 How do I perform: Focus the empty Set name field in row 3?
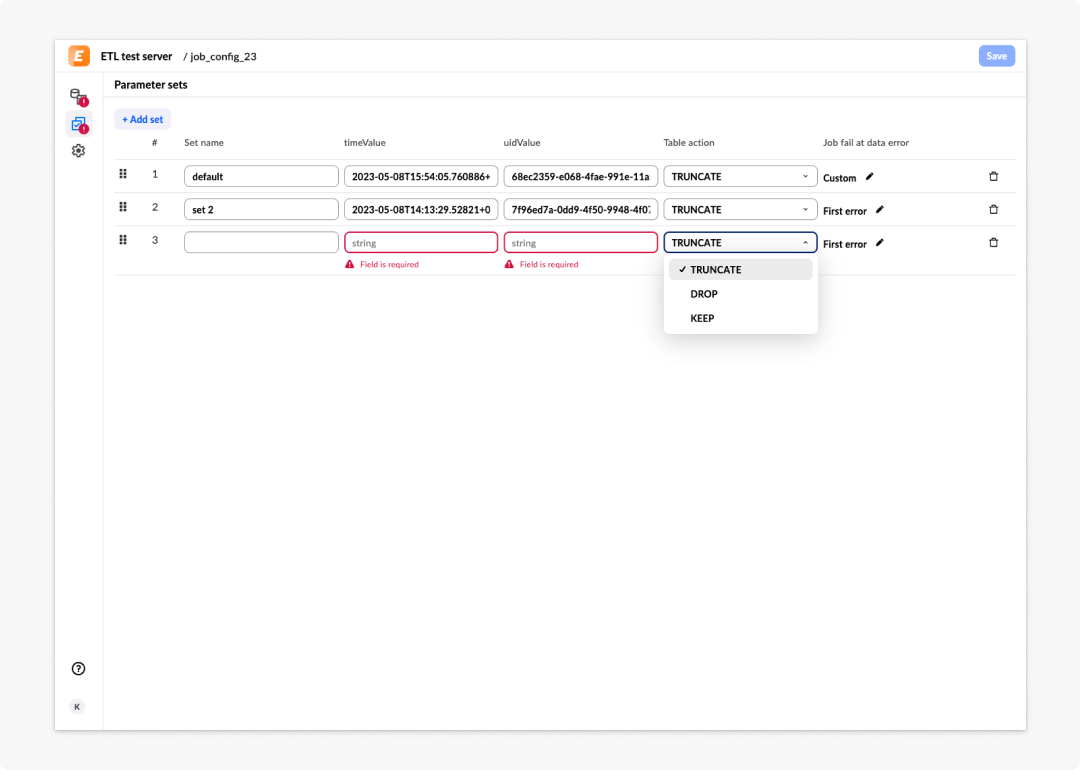[261, 242]
